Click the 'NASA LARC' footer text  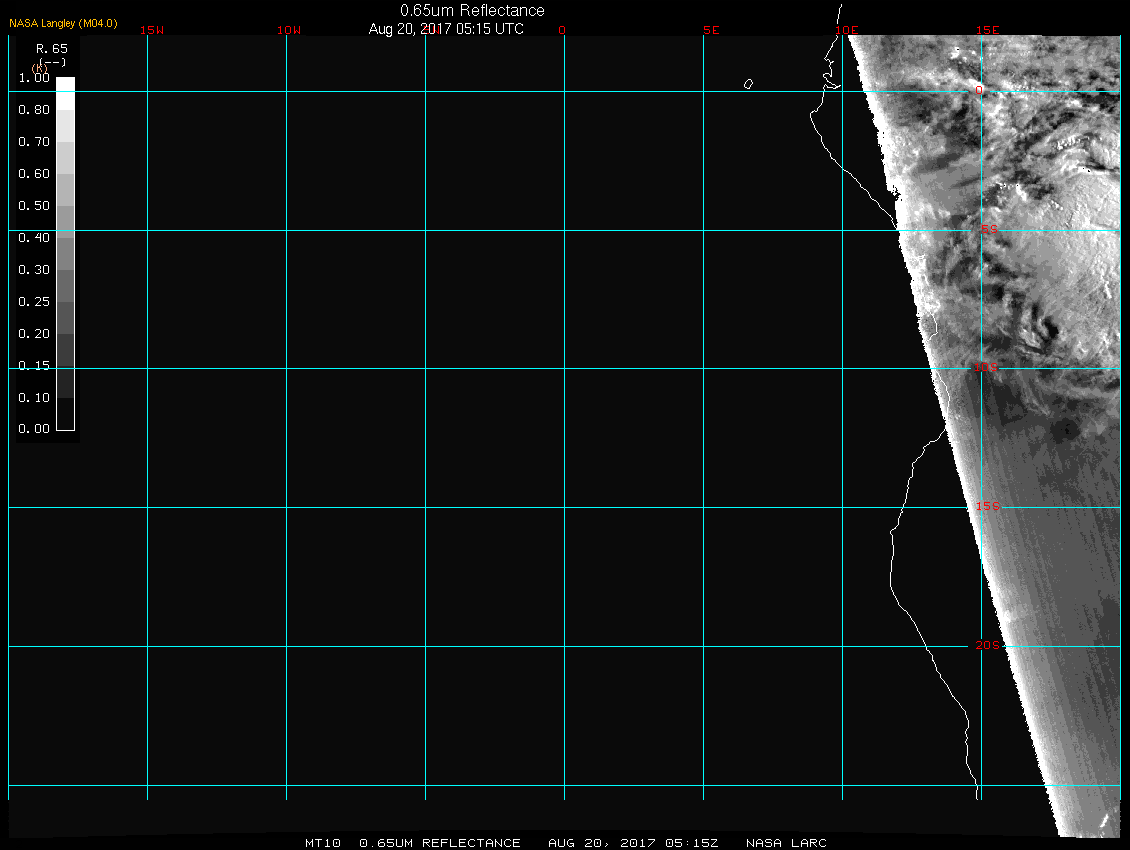(788, 843)
